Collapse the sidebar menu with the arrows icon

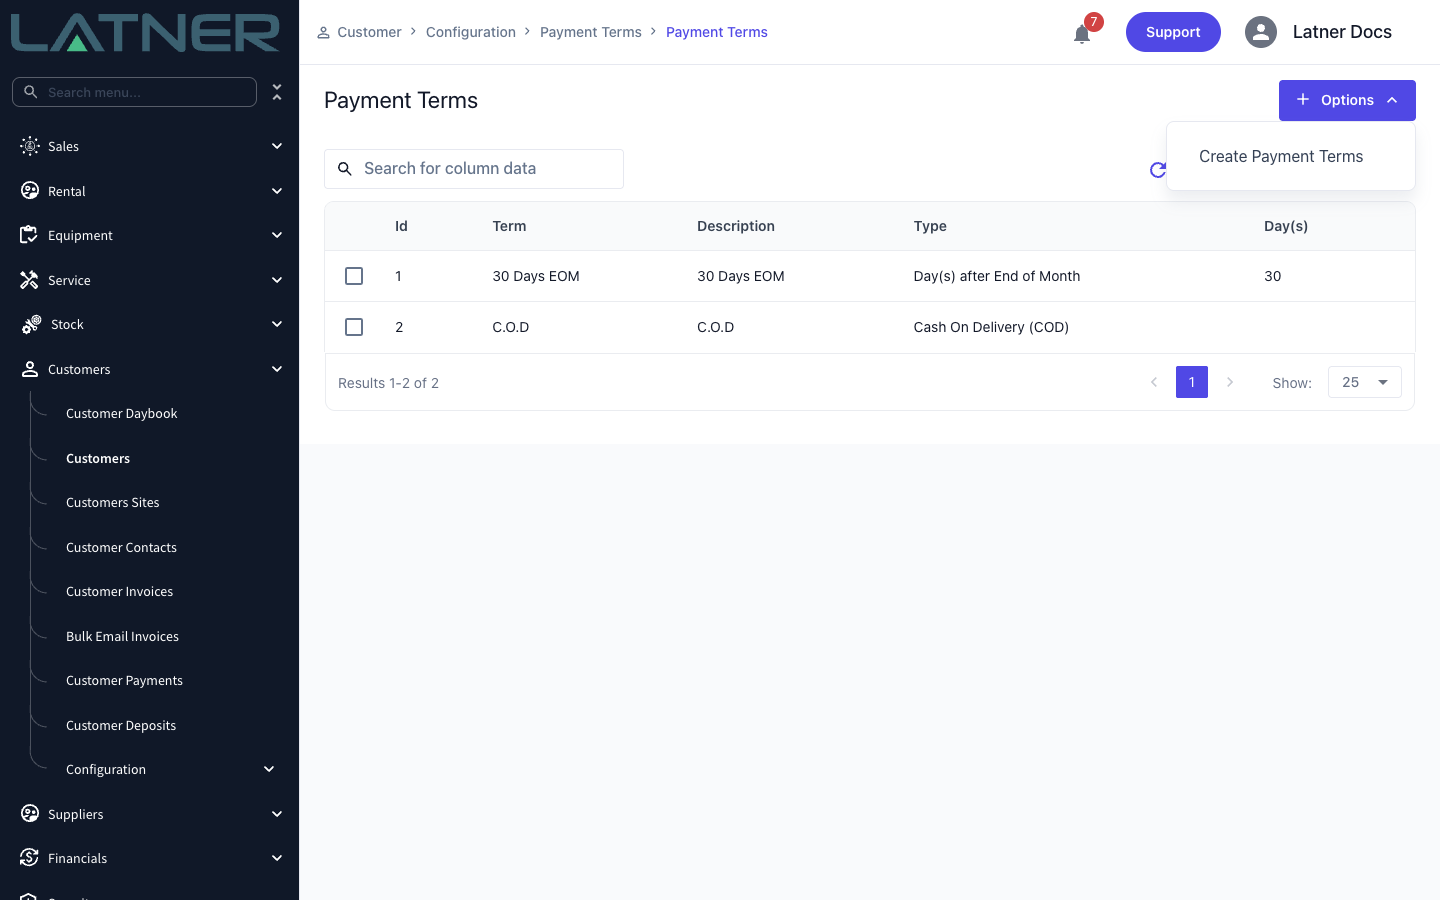click(x=277, y=92)
